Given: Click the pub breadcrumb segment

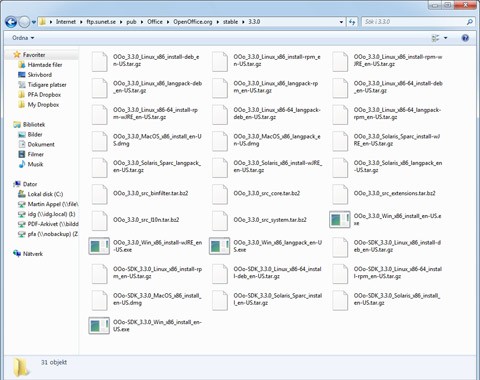Looking at the screenshot, I should pyautogui.click(x=131, y=22).
